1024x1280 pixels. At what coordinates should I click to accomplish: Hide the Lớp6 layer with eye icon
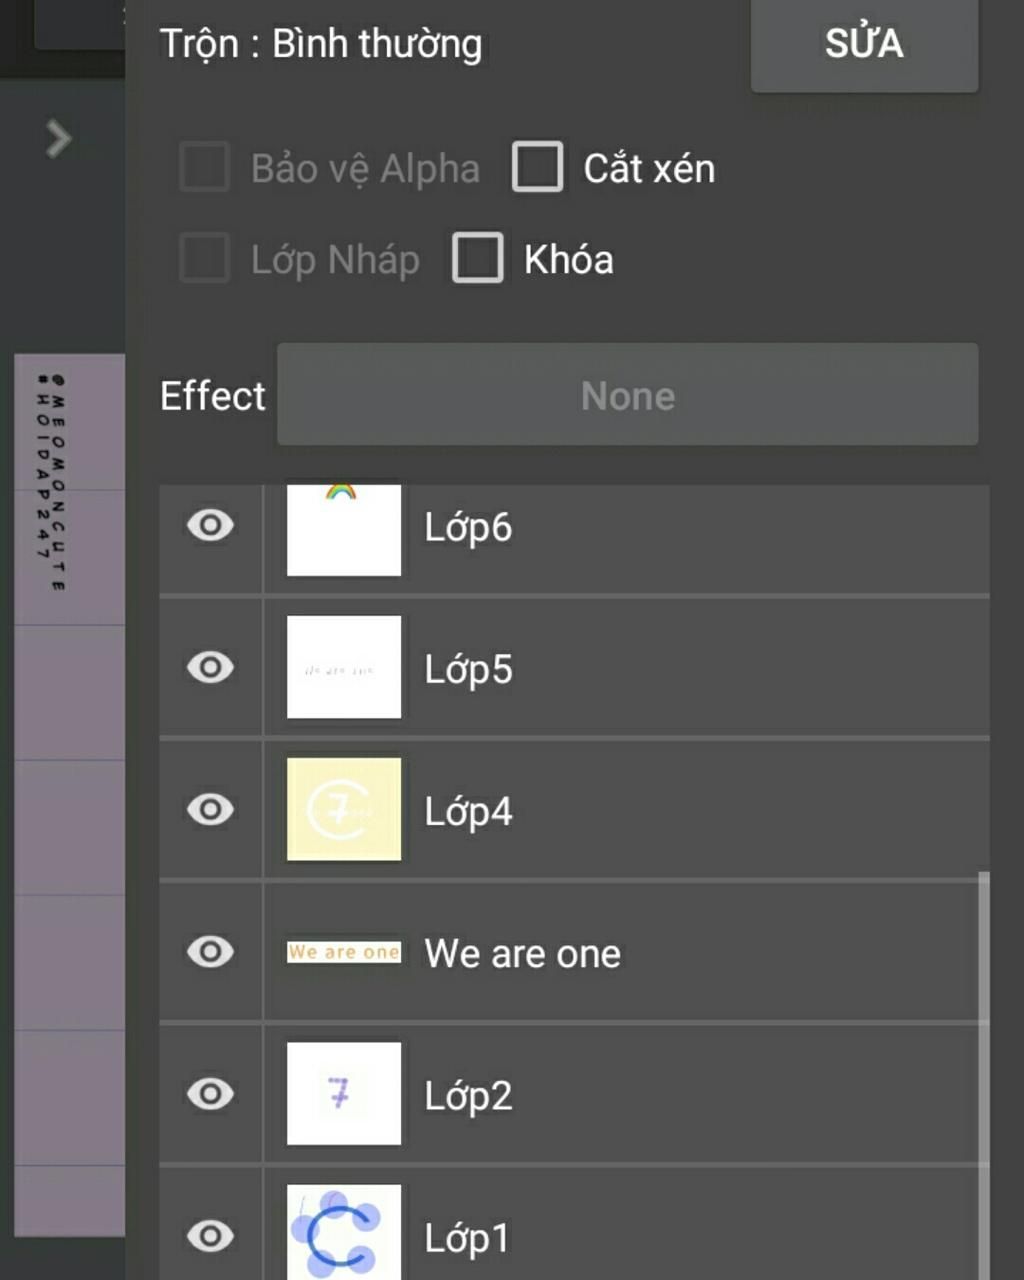click(x=210, y=525)
